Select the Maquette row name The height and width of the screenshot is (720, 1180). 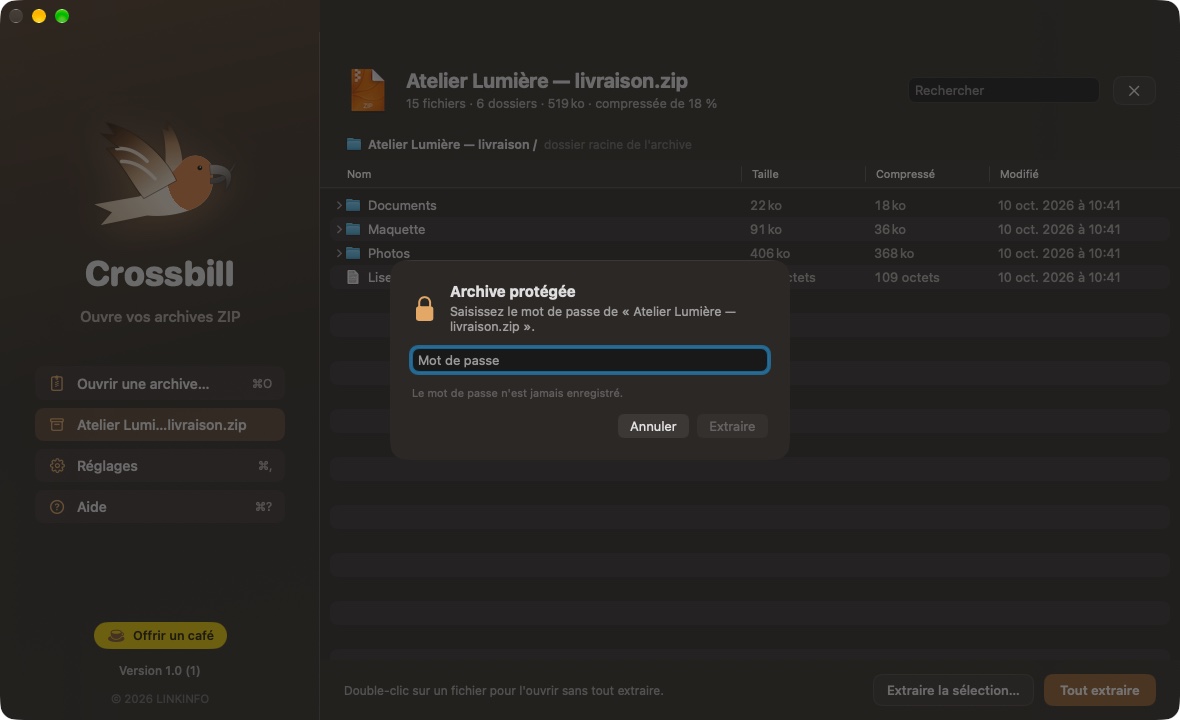tap(397, 229)
